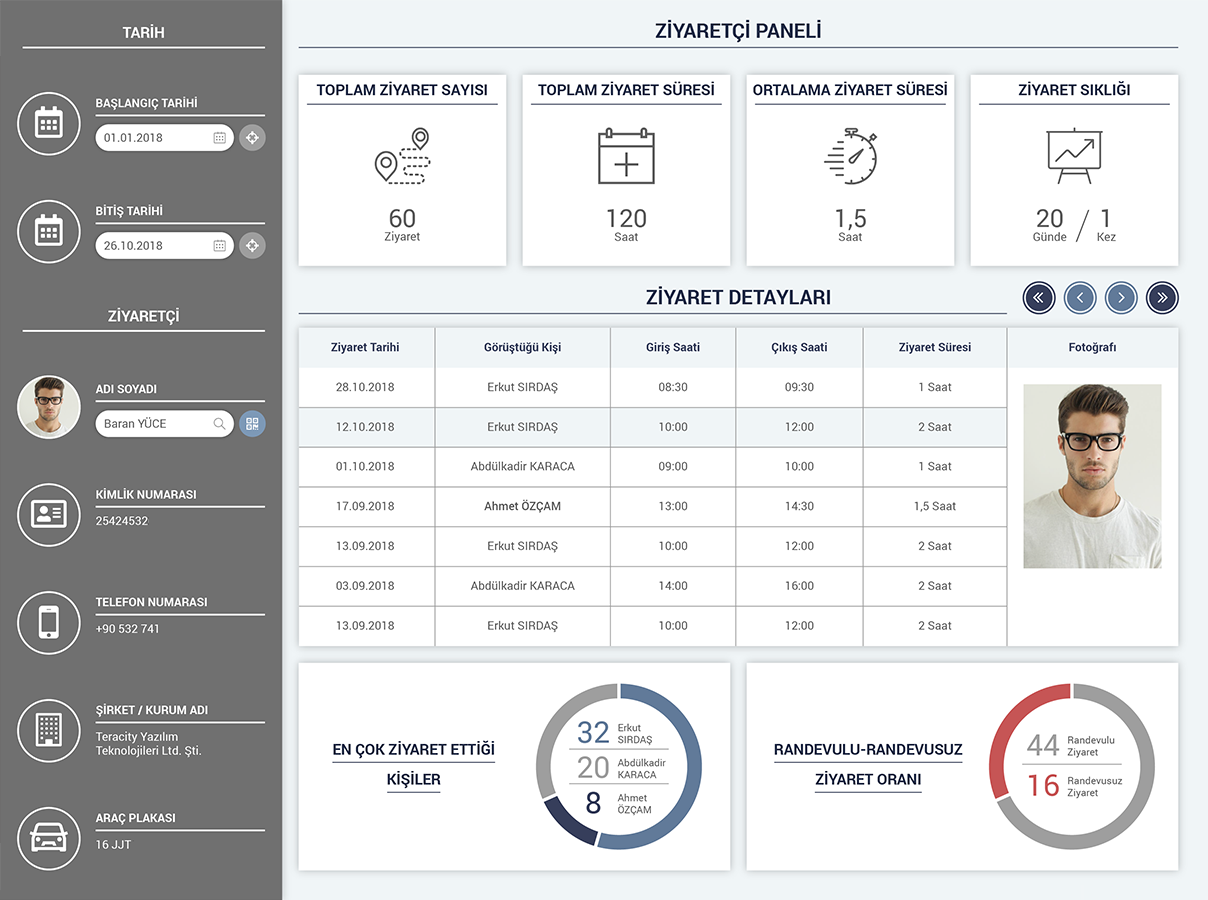Click the large visitor photo in the table

click(x=1092, y=476)
